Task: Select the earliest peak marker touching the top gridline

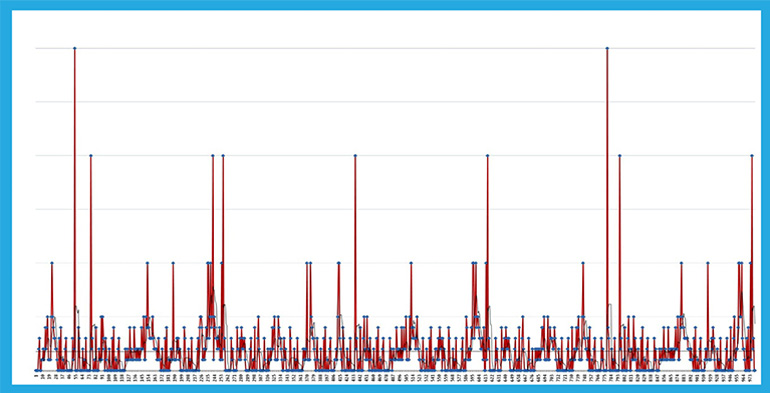Action: click(75, 48)
